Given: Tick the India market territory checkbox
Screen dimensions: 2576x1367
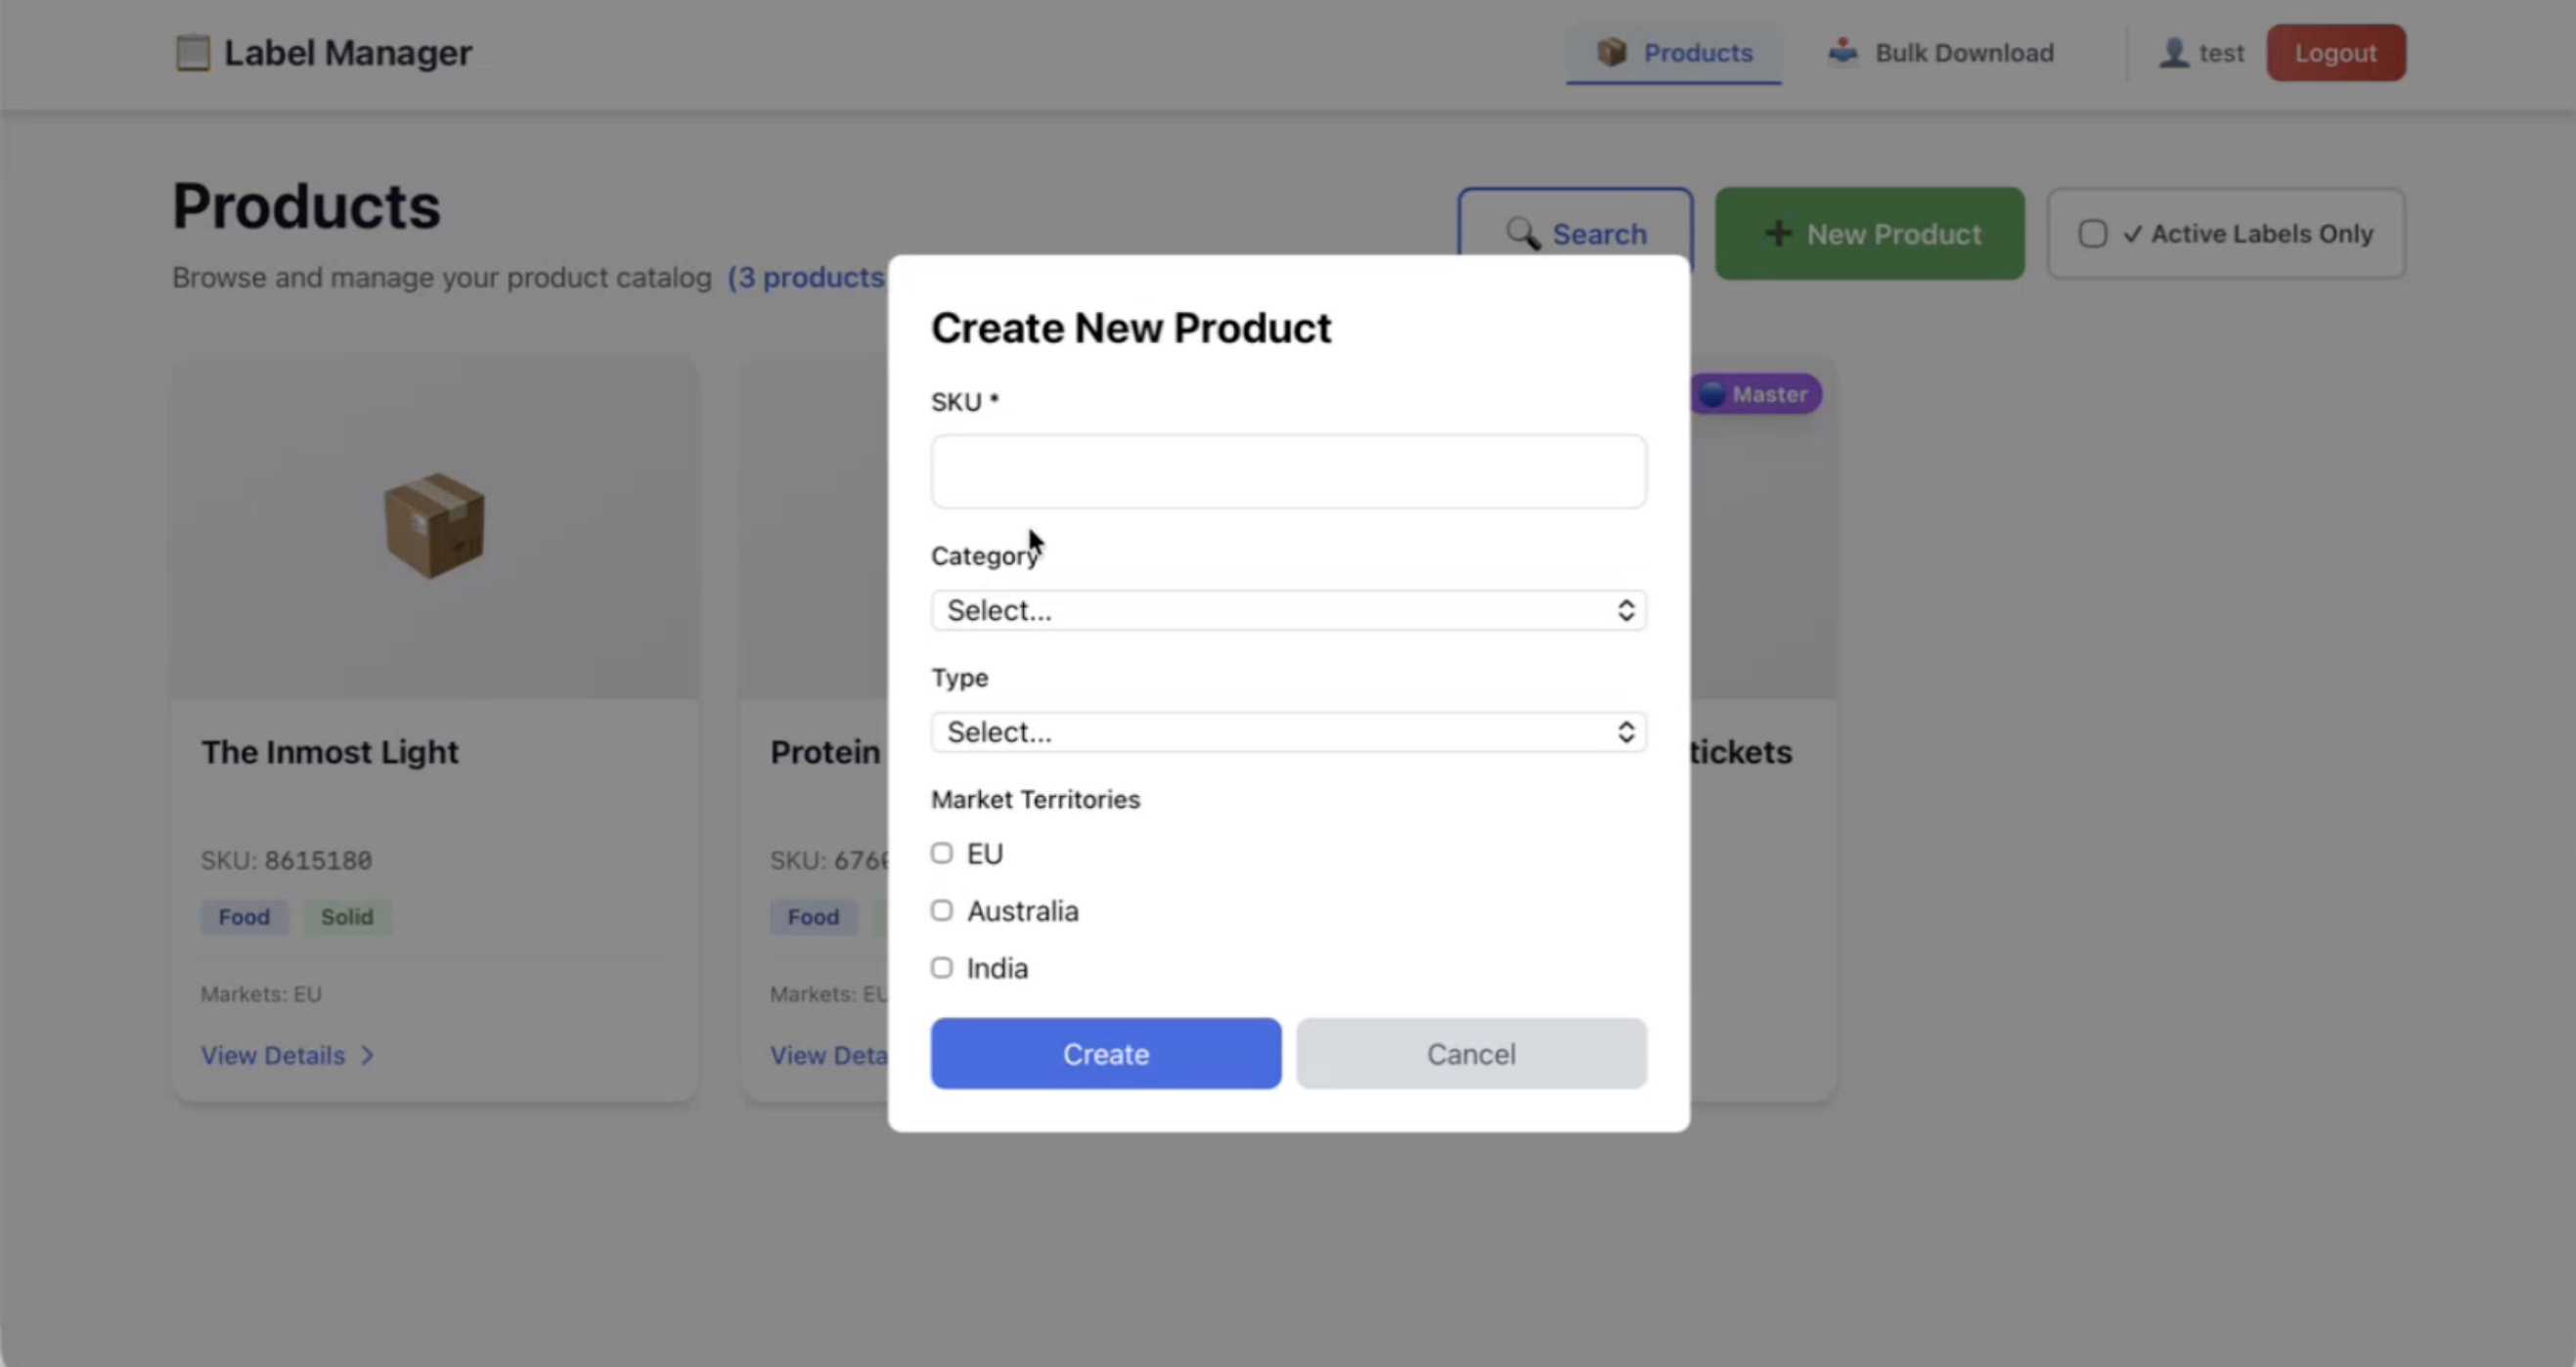Looking at the screenshot, I should pos(941,968).
